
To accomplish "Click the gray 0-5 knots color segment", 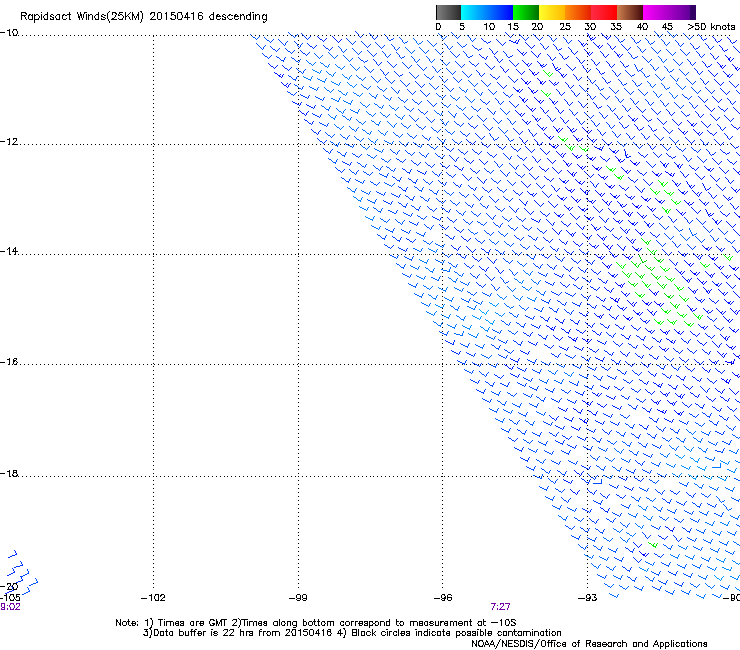I will (448, 12).
